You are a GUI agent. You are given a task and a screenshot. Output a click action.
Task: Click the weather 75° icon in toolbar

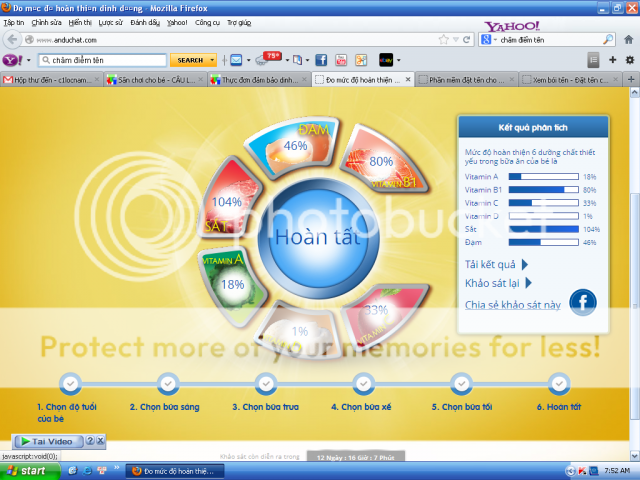(x=269, y=59)
